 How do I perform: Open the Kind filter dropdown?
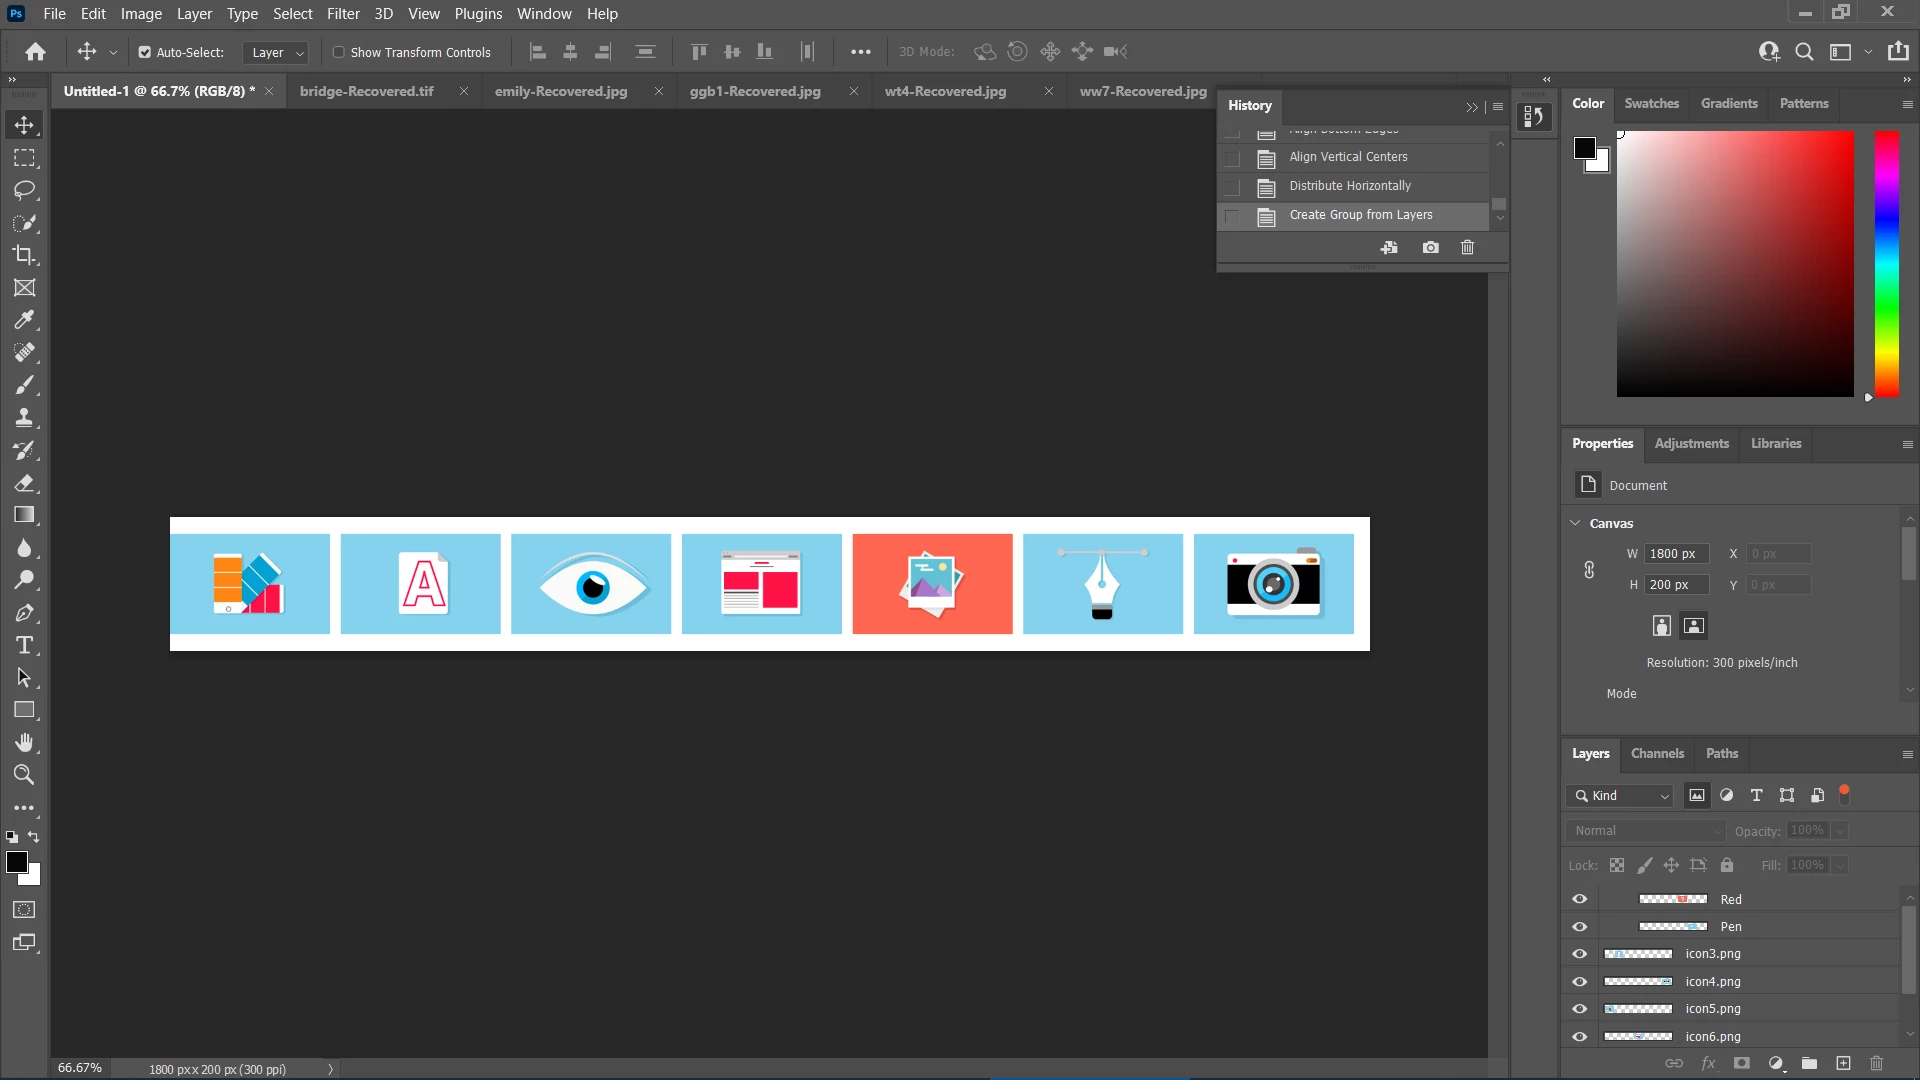pyautogui.click(x=1620, y=796)
